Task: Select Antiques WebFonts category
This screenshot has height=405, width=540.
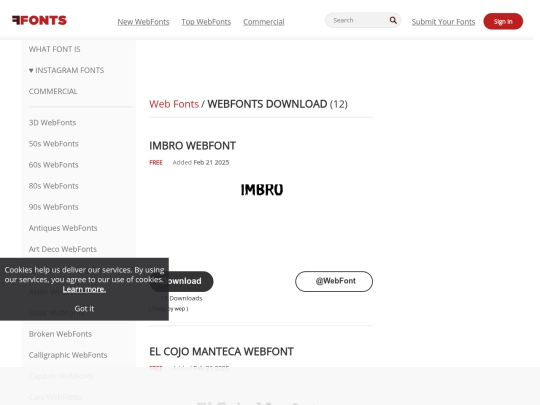Action: [x=63, y=228]
